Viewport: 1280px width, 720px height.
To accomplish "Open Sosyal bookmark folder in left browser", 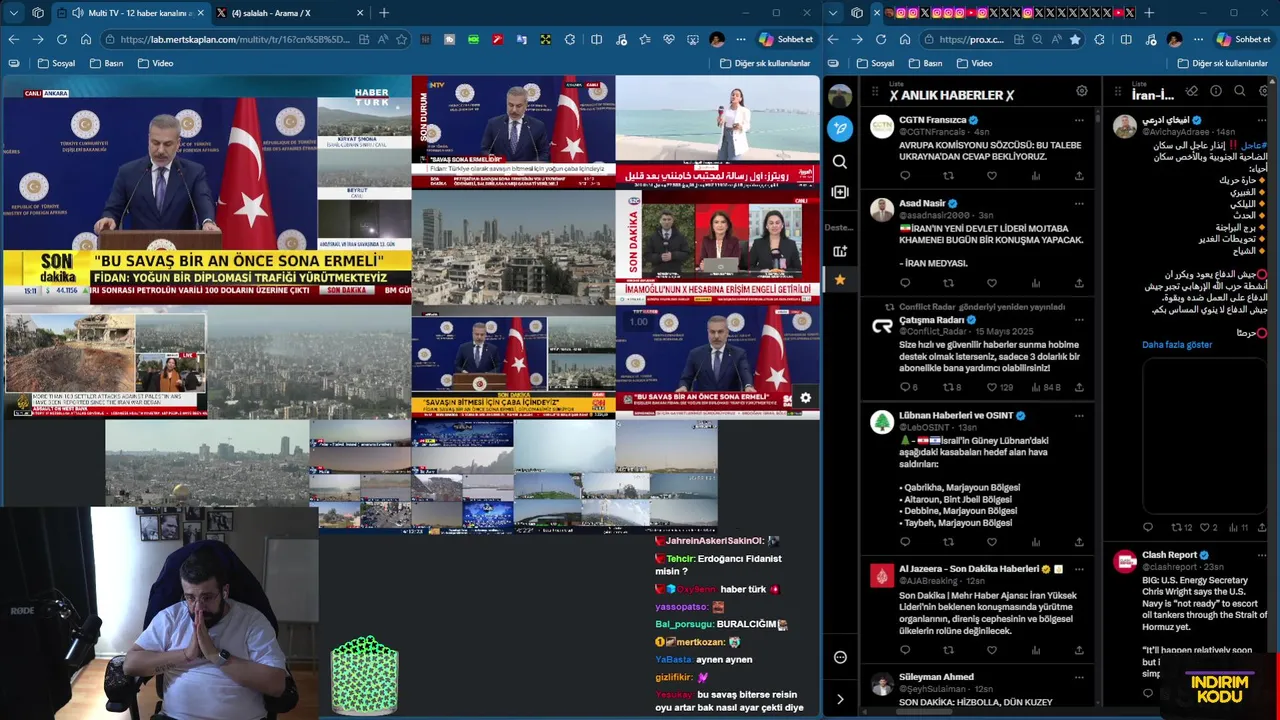I will click(x=56, y=63).
